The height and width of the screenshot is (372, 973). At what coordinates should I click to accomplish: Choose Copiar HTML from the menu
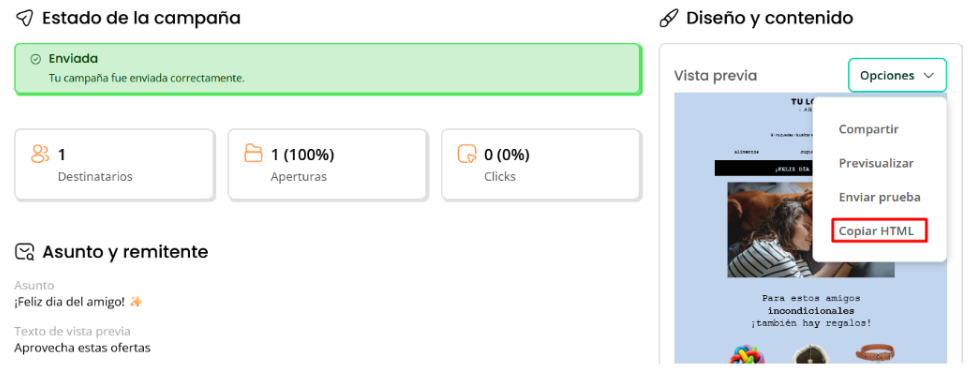(879, 230)
